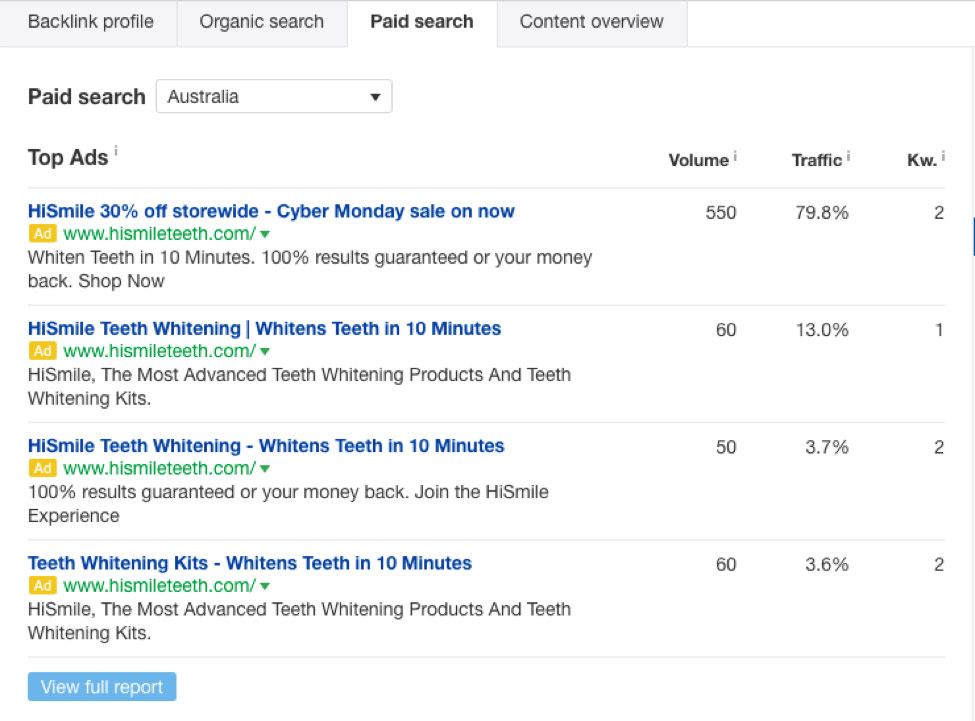Switch to the Backlink profile tab
The width and height of the screenshot is (975, 721).
(x=90, y=22)
